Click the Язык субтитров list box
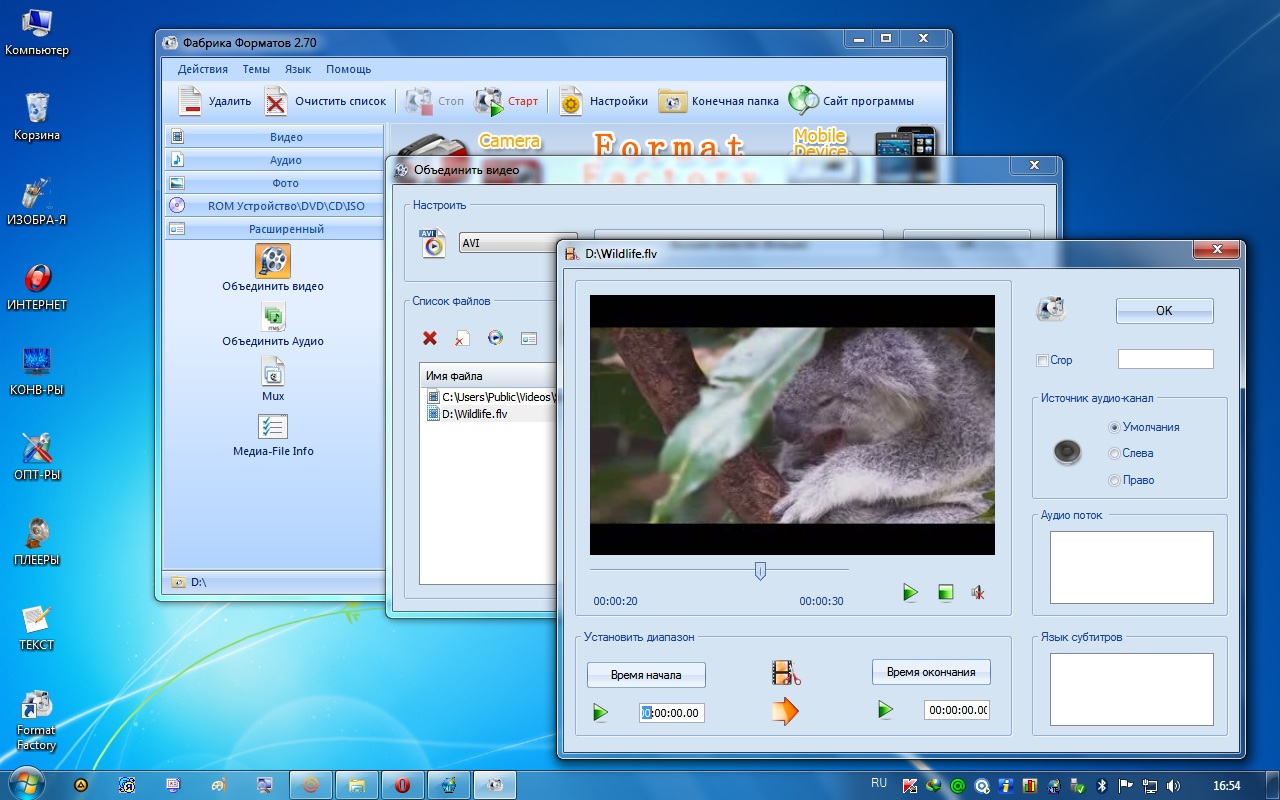Image resolution: width=1280 pixels, height=800 pixels. 1131,689
